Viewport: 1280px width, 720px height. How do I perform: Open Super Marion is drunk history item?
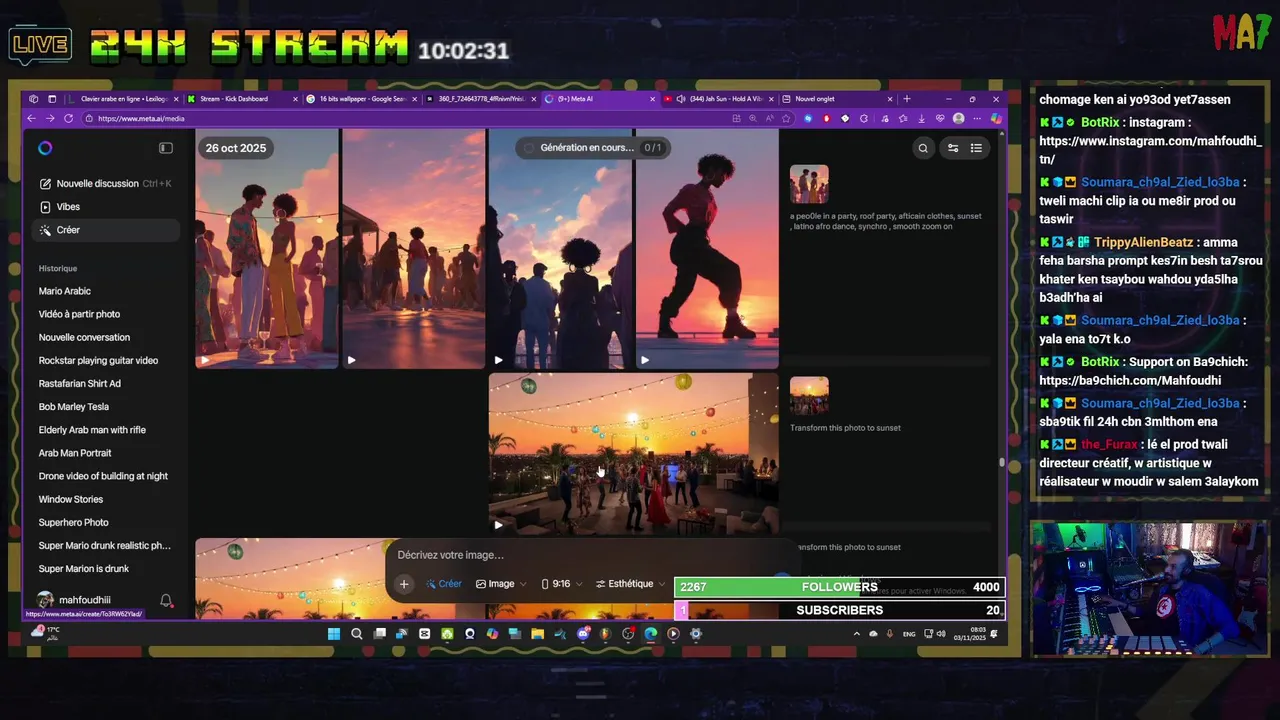(x=83, y=569)
